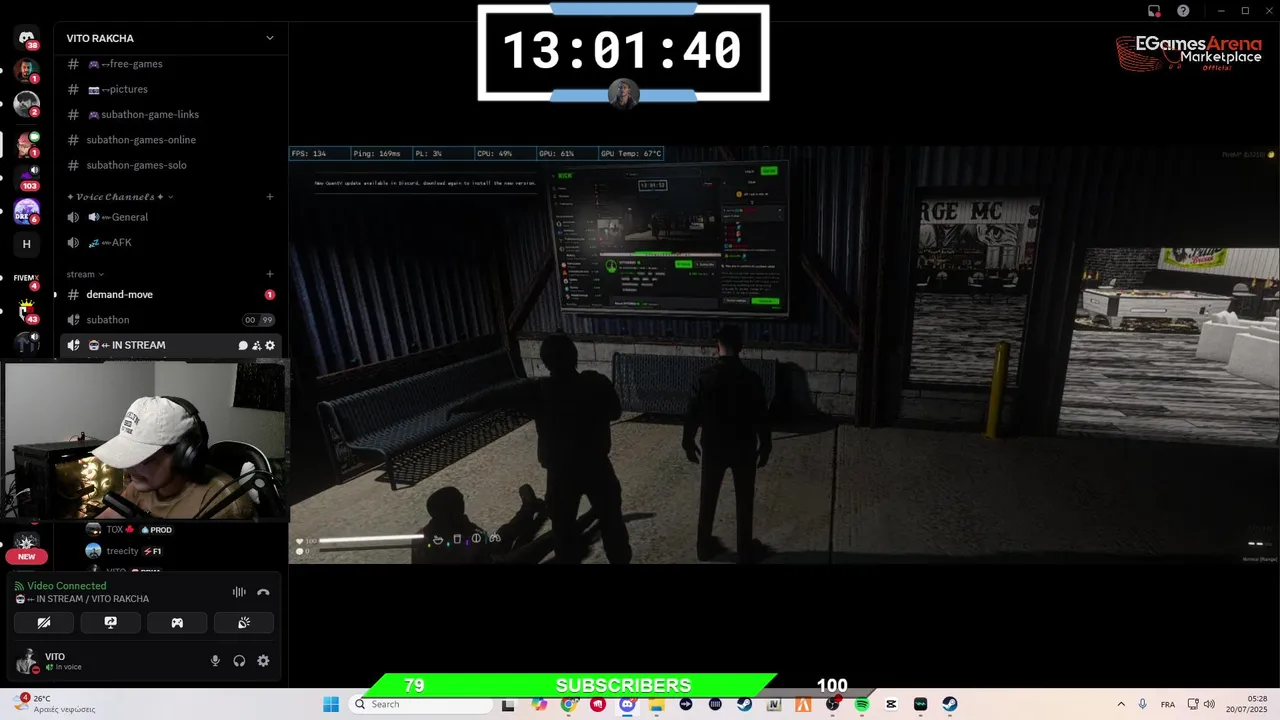Join the General voice channel
Screen dimensions: 1280x720
point(170,217)
